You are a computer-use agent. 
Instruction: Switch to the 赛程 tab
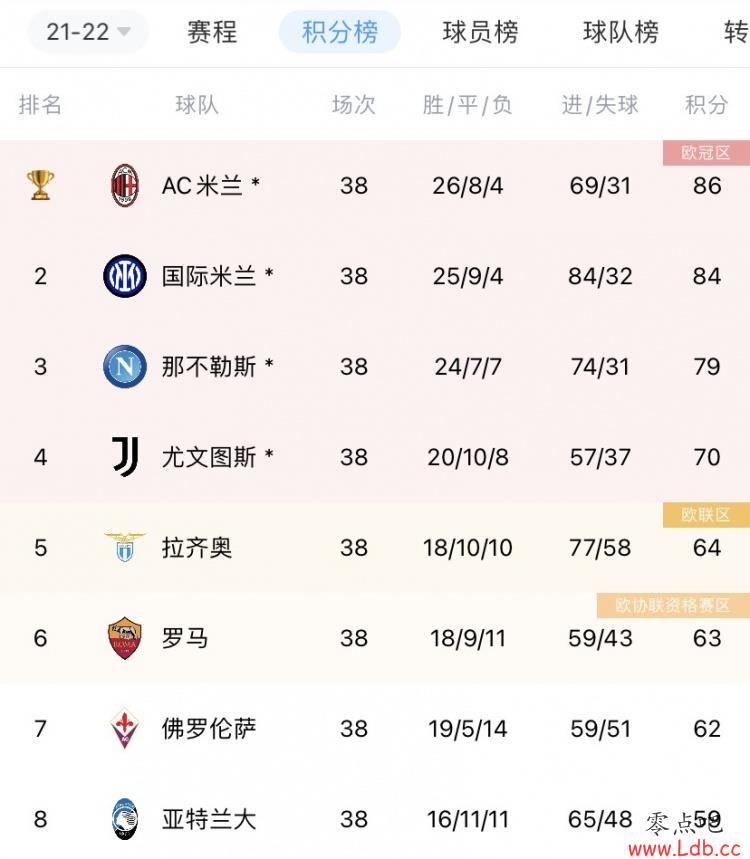213,32
